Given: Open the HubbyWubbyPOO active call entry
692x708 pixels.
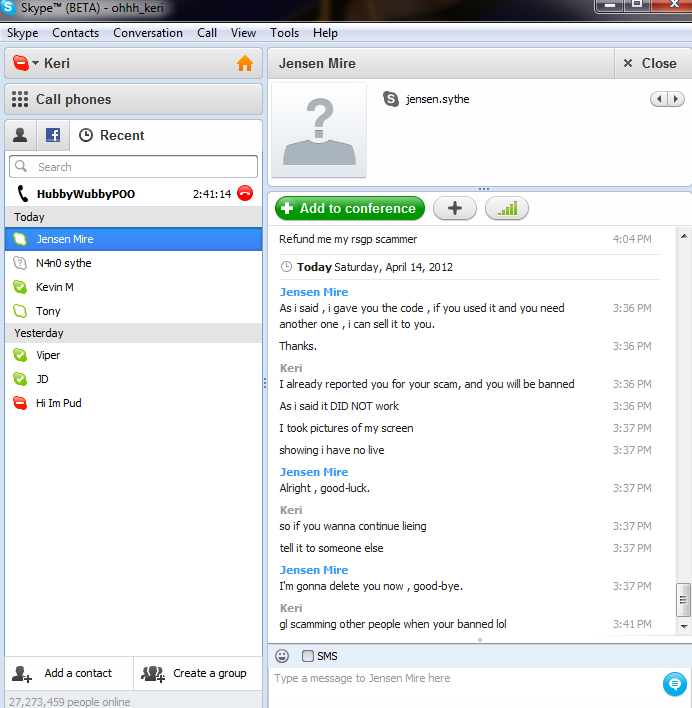Looking at the screenshot, I should pos(133,194).
